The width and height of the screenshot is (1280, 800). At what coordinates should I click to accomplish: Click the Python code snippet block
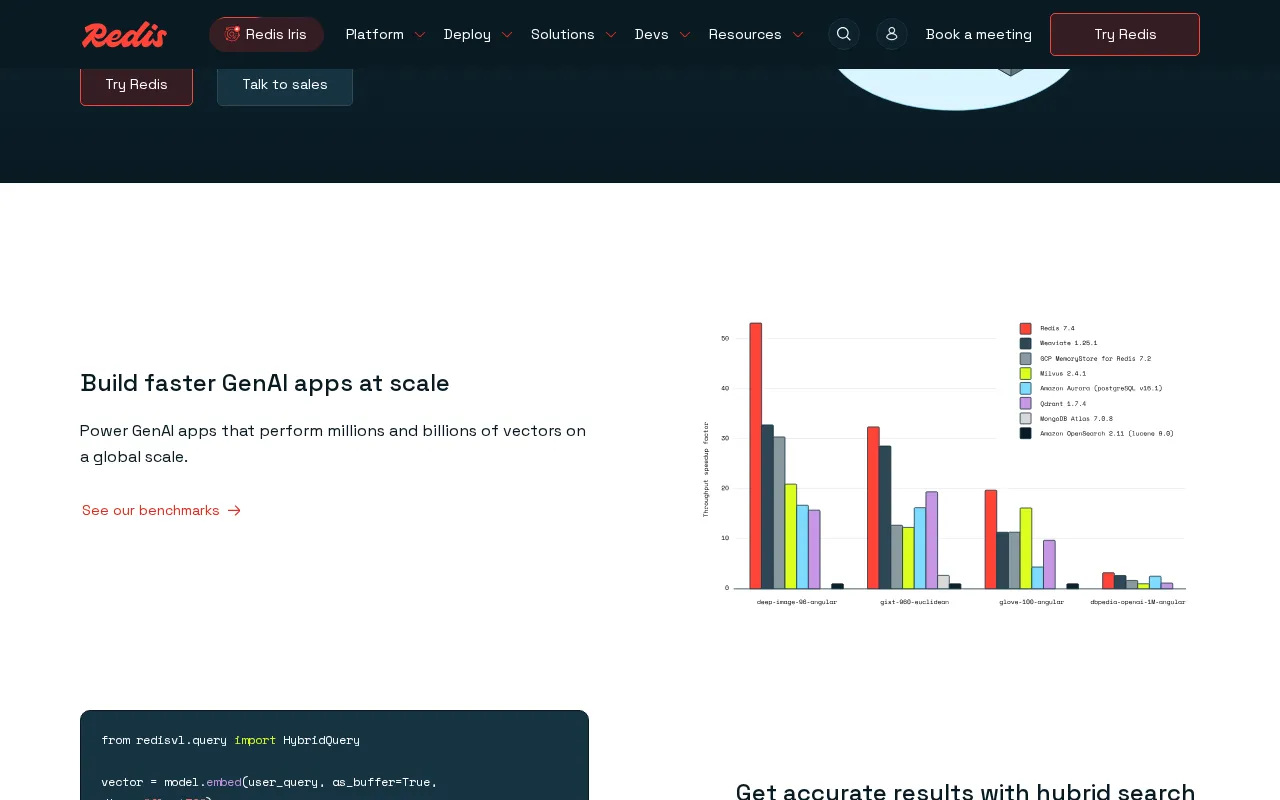(334, 755)
